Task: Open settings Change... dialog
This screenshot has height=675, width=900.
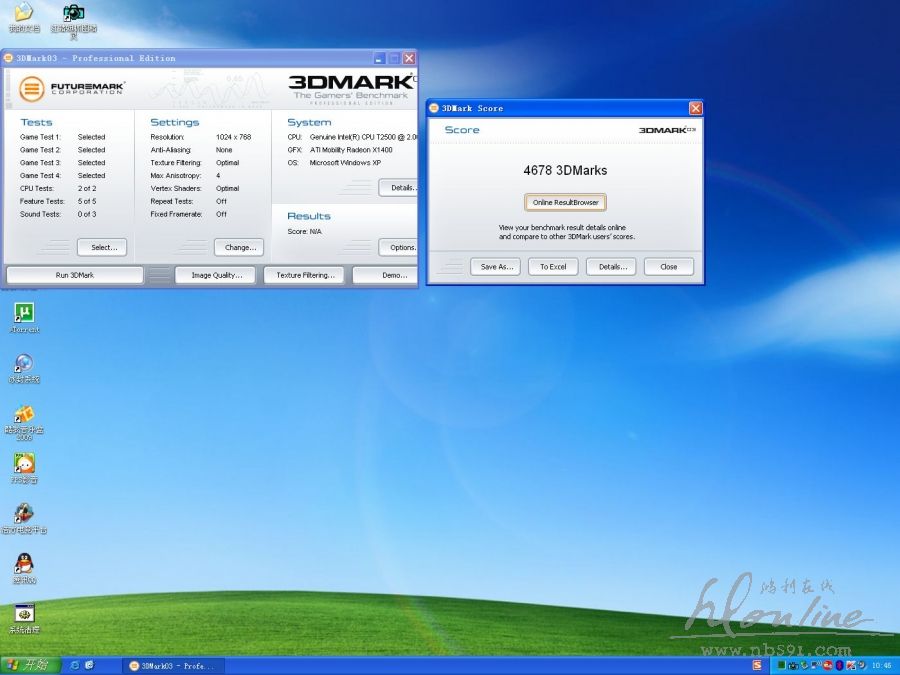Action: click(239, 247)
